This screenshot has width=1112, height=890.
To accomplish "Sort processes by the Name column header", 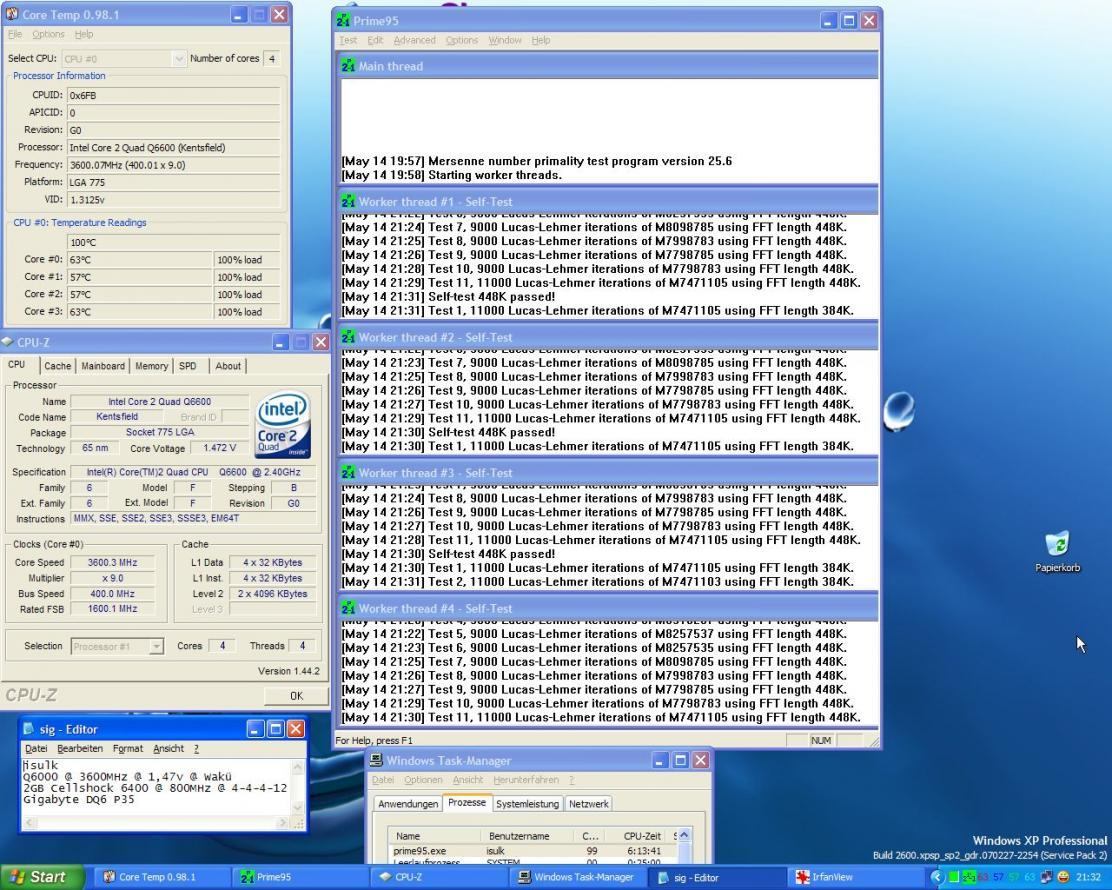I will tap(435, 836).
